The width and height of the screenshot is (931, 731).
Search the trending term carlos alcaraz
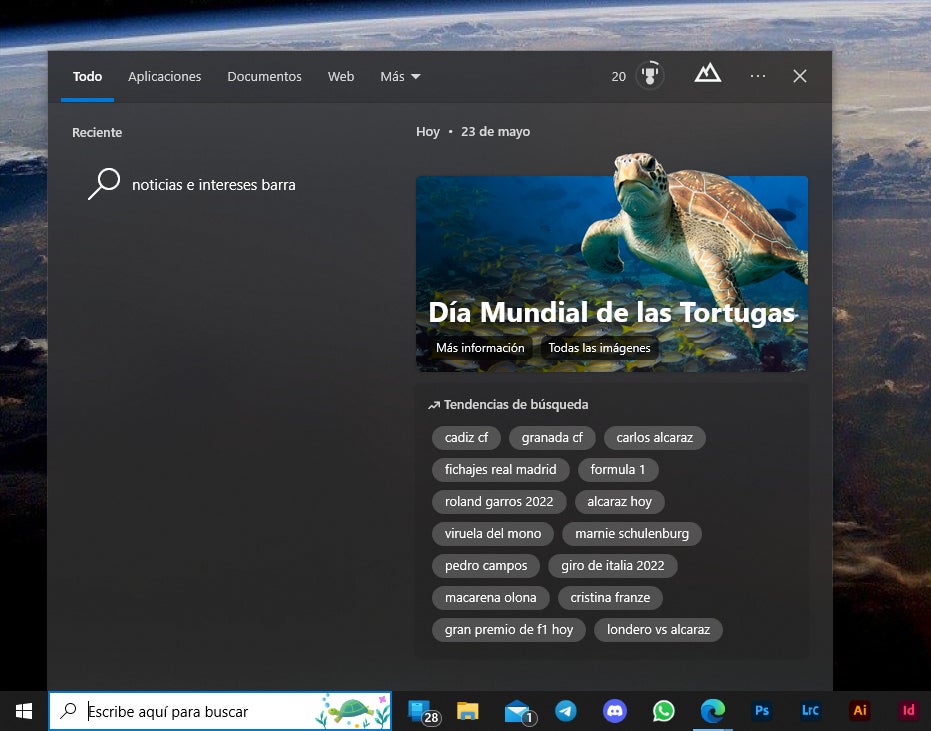[x=654, y=437]
